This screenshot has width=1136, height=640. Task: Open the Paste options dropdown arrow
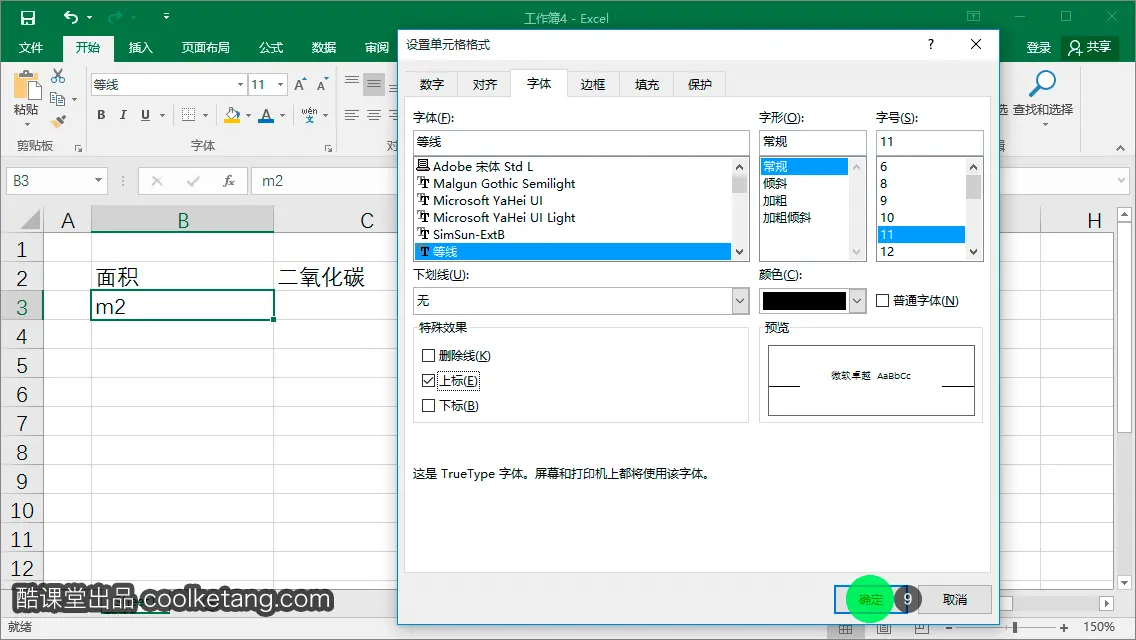tap(27, 125)
